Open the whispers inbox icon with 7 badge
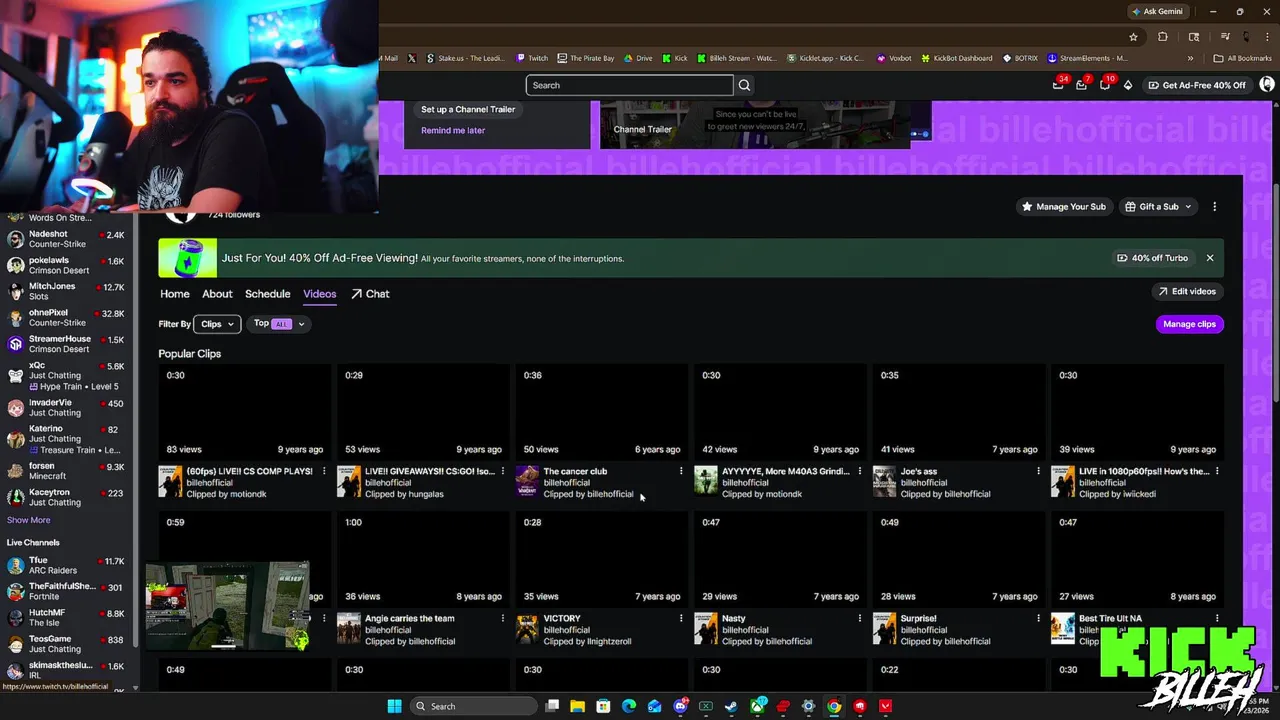Screen dimensions: 1280x720 pyautogui.click(x=1082, y=85)
